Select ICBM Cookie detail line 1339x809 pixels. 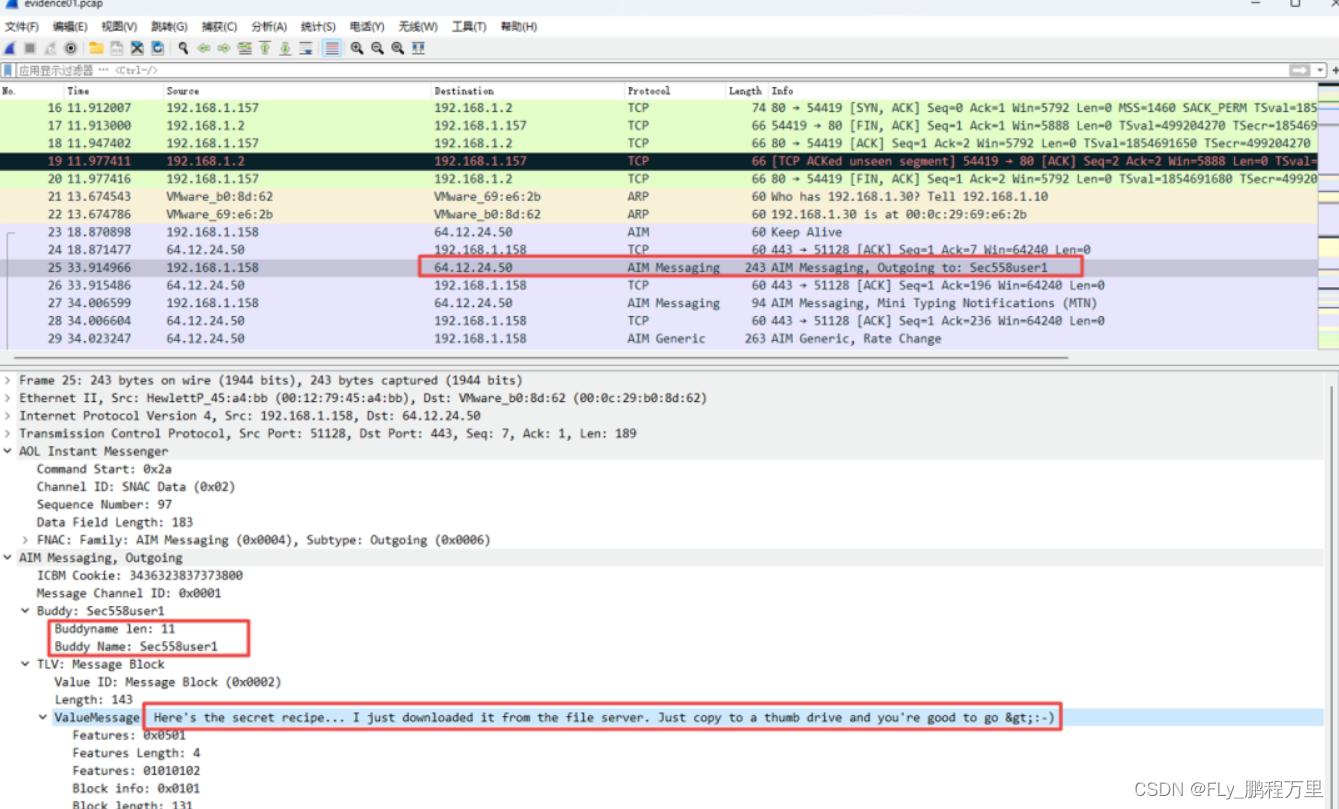click(x=140, y=576)
